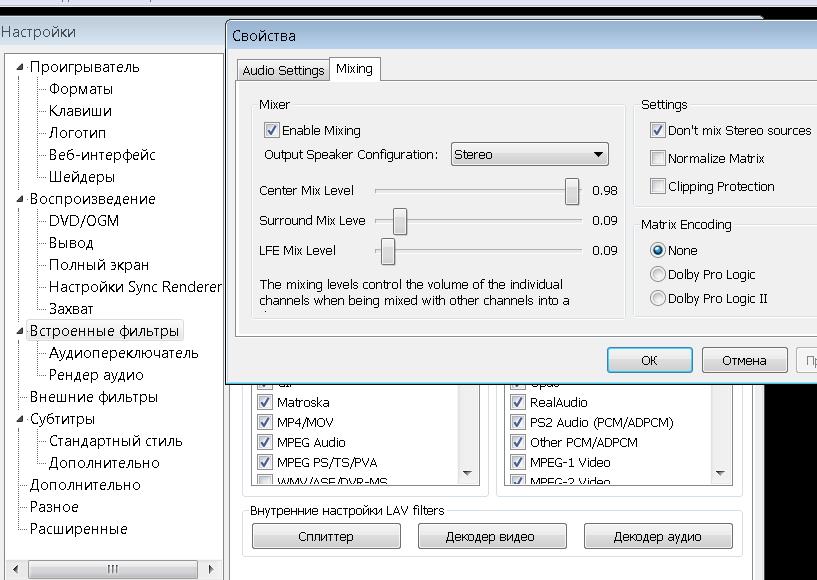Open Output Speaker Configuration dropdown
Image resolution: width=817 pixels, height=580 pixels.
[529, 155]
